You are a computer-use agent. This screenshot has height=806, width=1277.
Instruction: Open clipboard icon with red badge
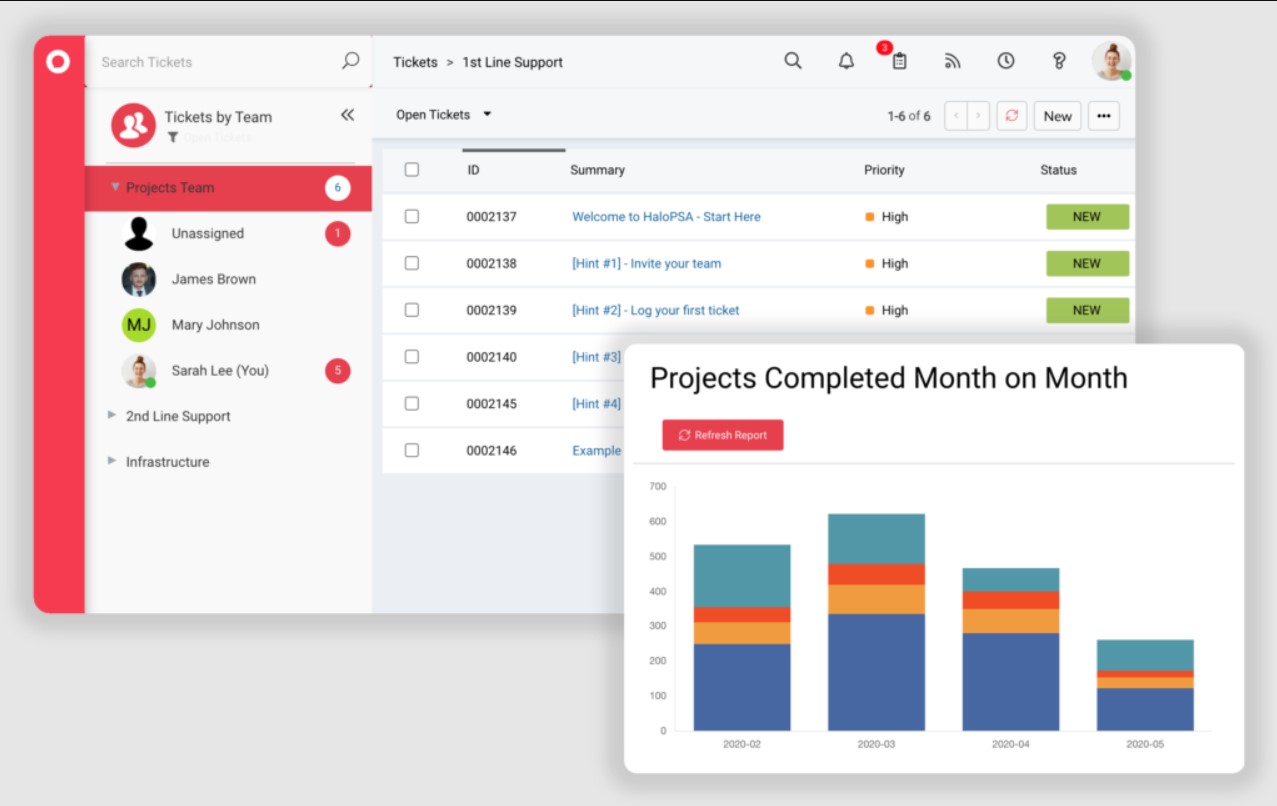[x=899, y=61]
